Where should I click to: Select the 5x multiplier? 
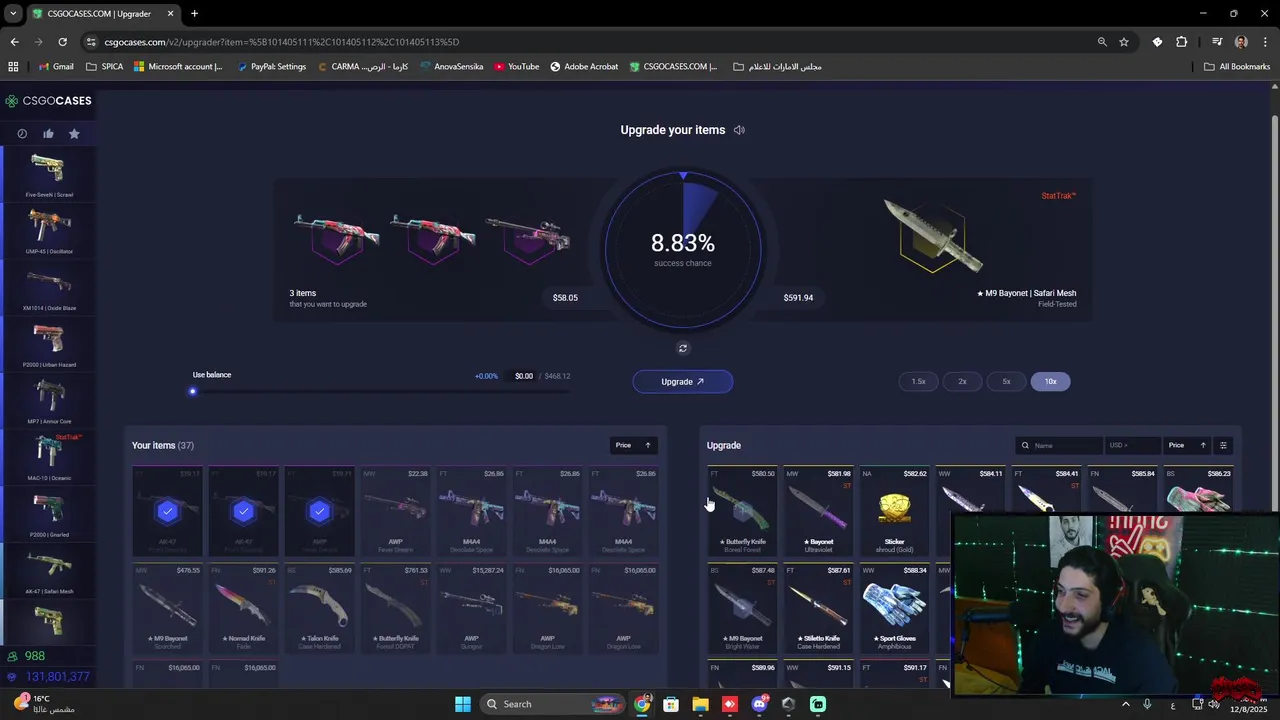pyautogui.click(x=1006, y=381)
